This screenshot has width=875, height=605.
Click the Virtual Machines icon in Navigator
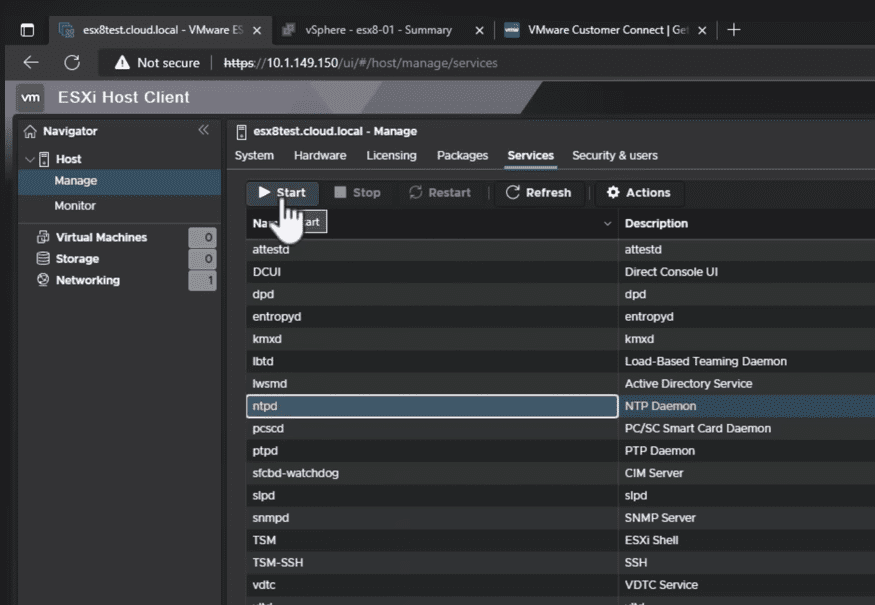tap(43, 238)
